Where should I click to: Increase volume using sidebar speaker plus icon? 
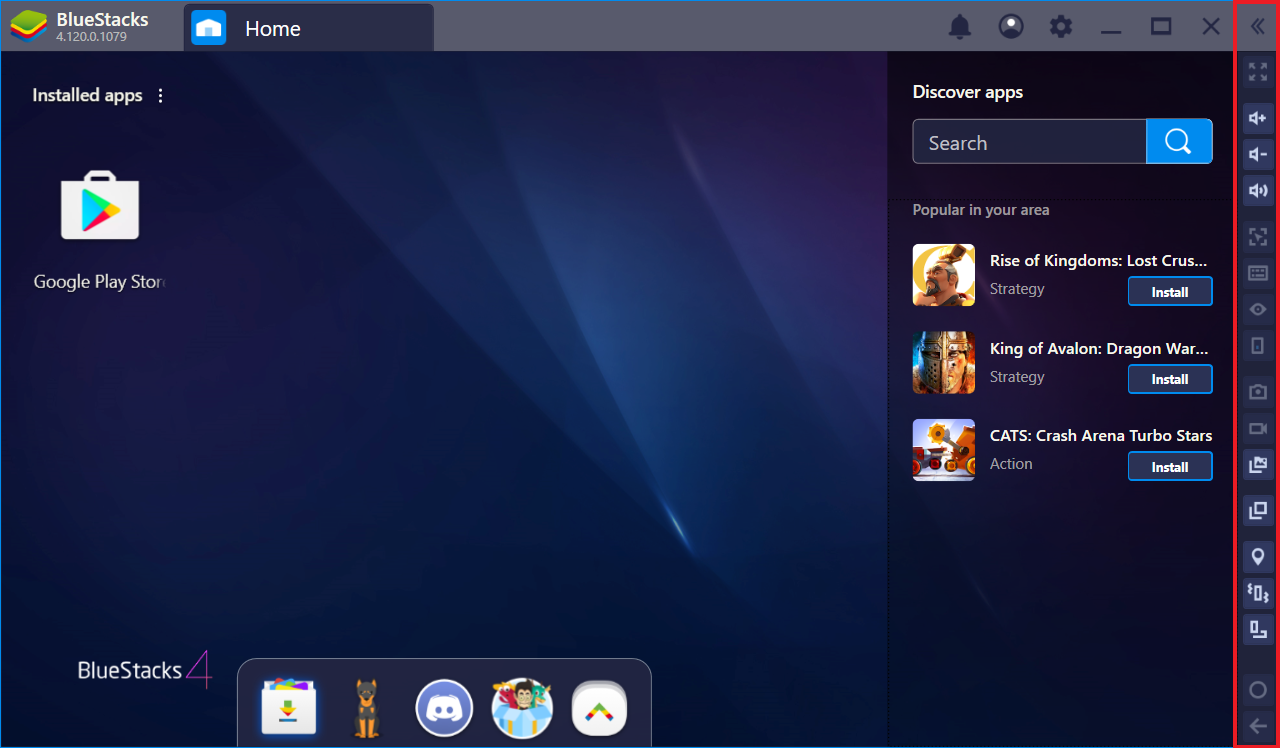point(1258,119)
